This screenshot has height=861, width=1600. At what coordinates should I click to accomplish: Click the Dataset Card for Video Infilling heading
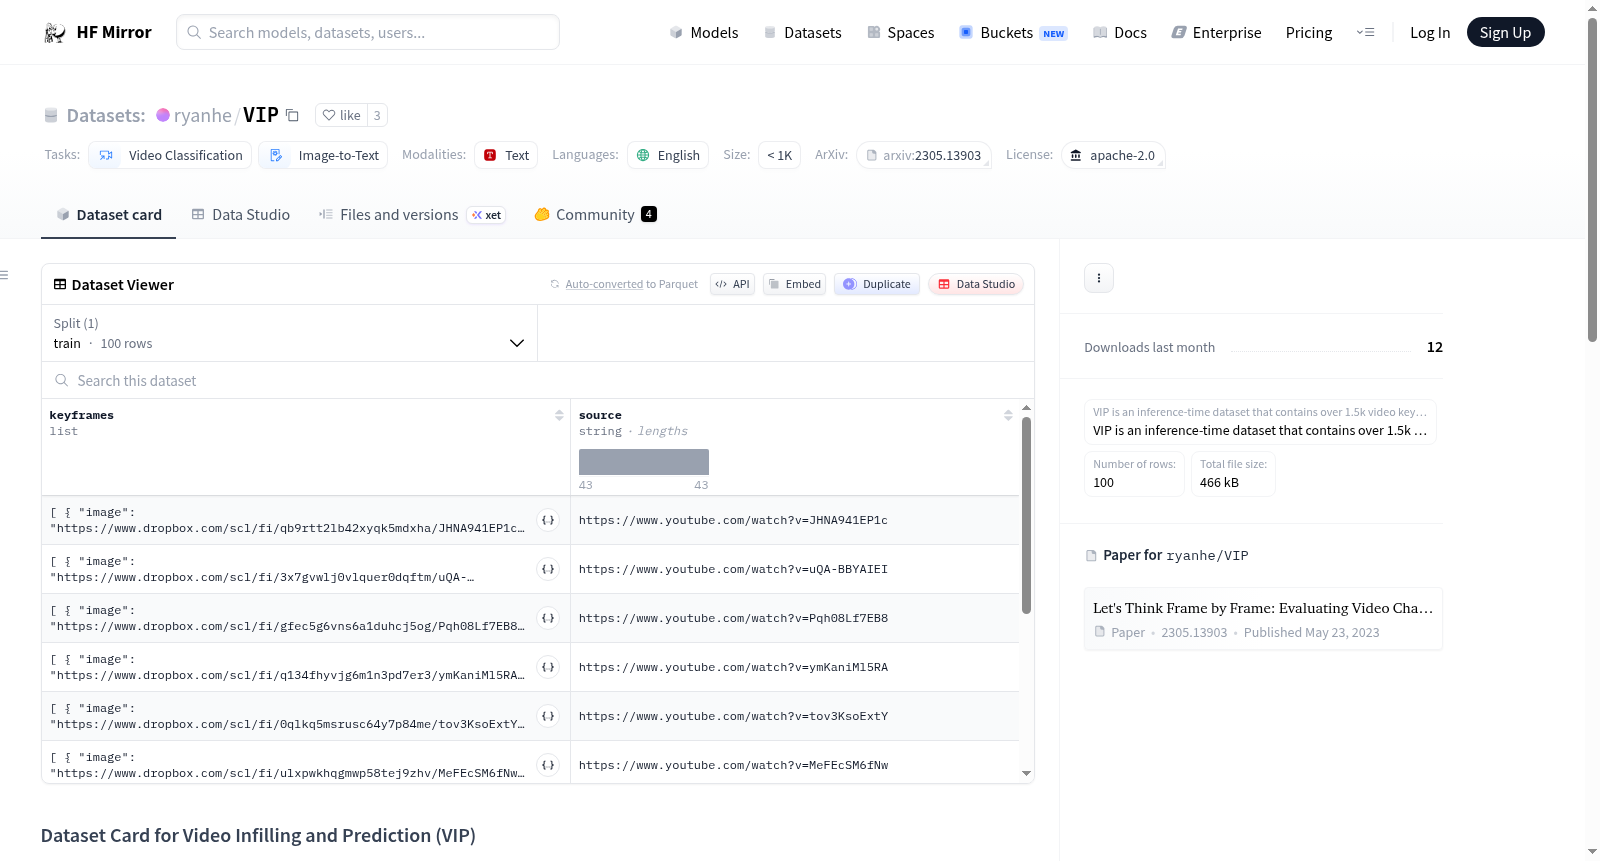pyautogui.click(x=258, y=836)
